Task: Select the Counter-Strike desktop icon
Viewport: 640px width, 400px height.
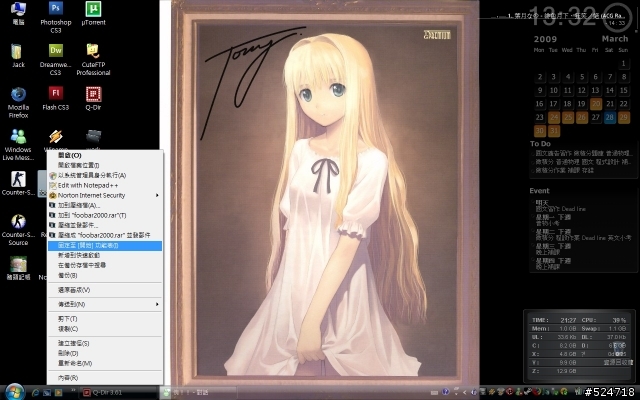Action: pos(18,183)
